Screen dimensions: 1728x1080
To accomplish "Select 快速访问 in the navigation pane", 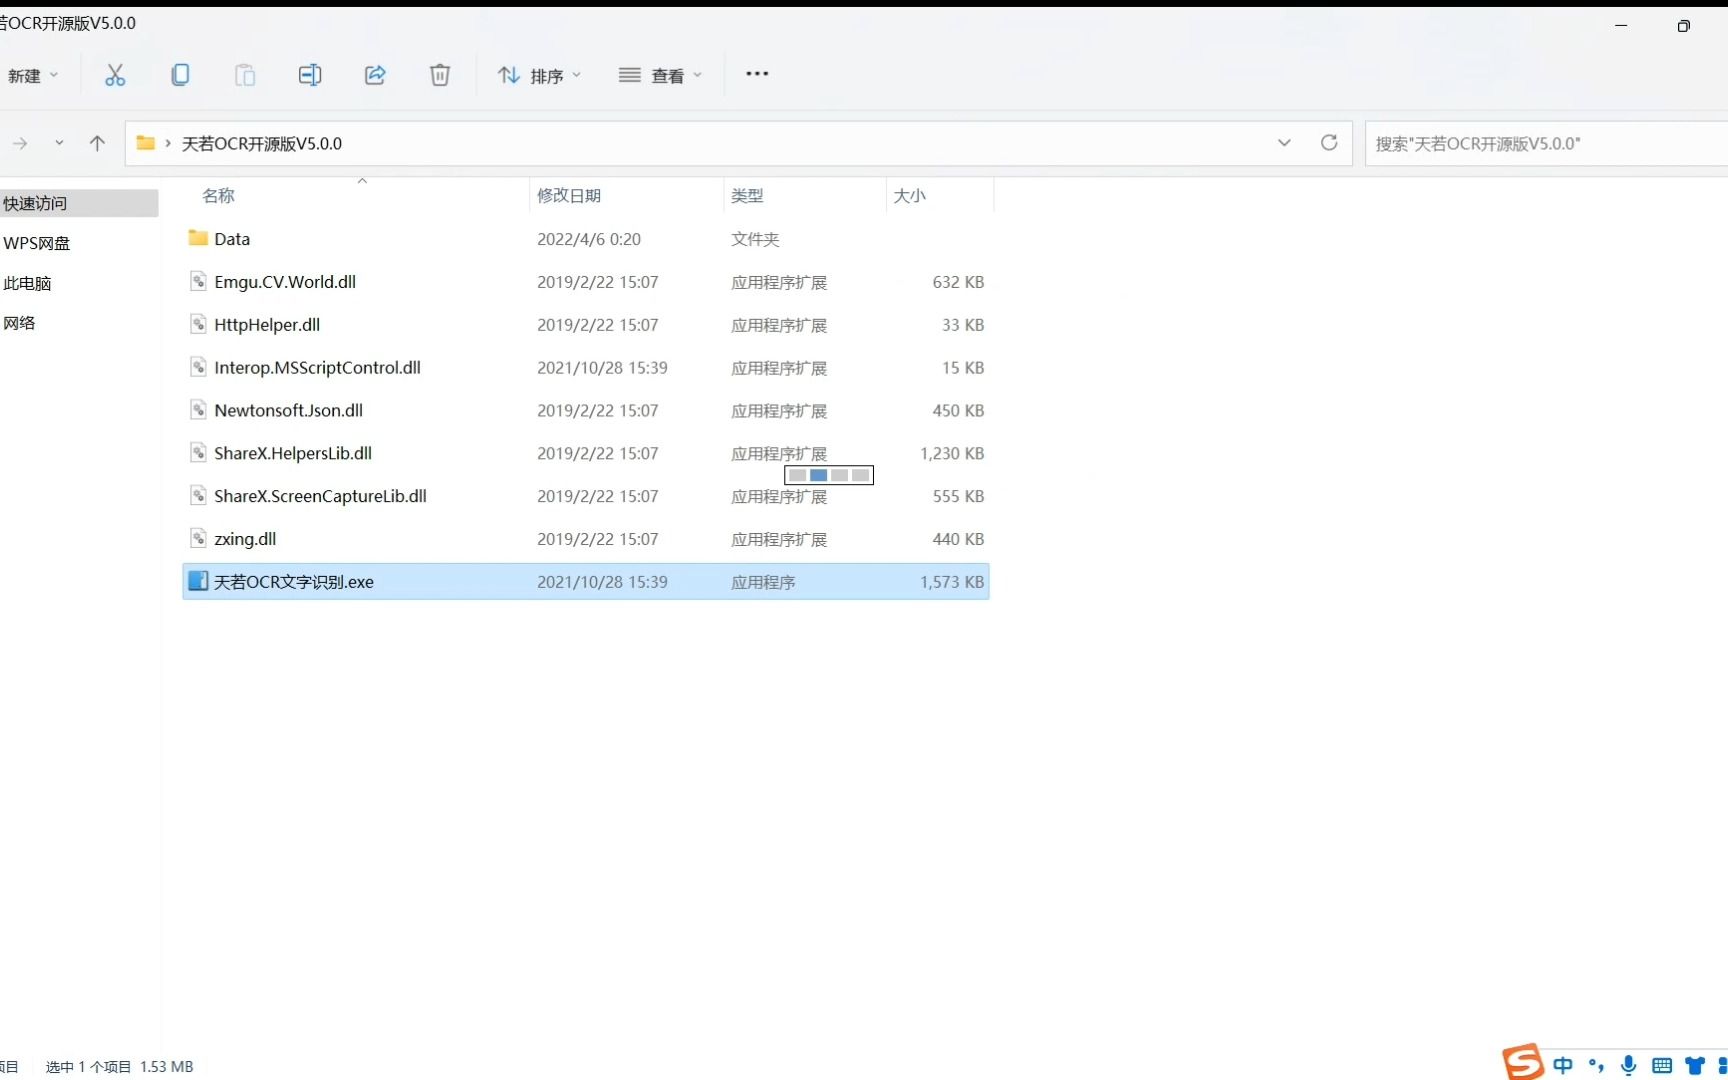I will point(79,203).
